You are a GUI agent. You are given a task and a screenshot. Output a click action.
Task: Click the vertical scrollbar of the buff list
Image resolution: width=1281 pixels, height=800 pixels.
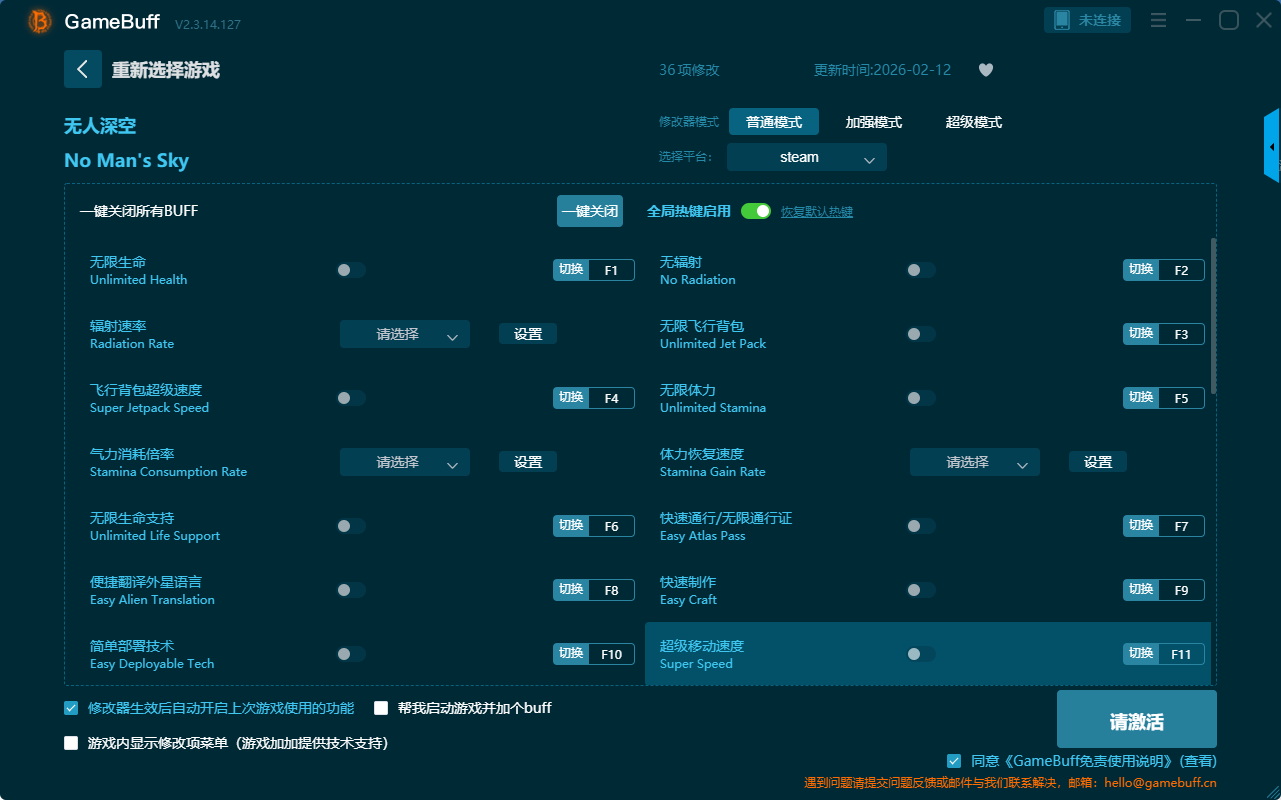coord(1214,315)
